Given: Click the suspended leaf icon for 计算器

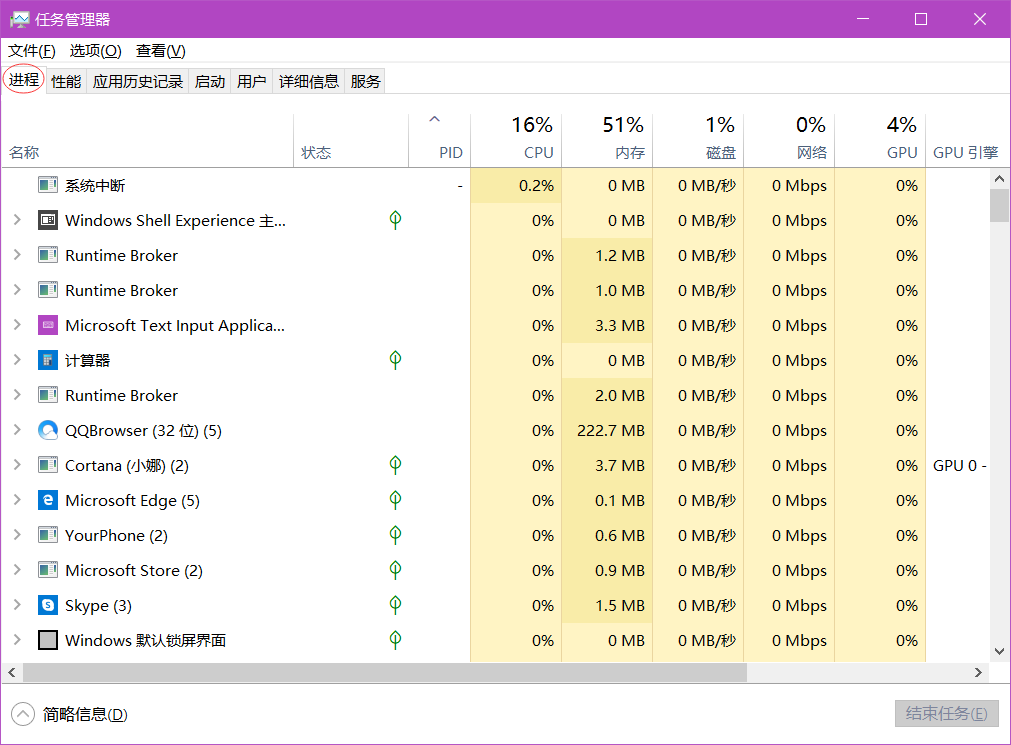Looking at the screenshot, I should pos(395,360).
